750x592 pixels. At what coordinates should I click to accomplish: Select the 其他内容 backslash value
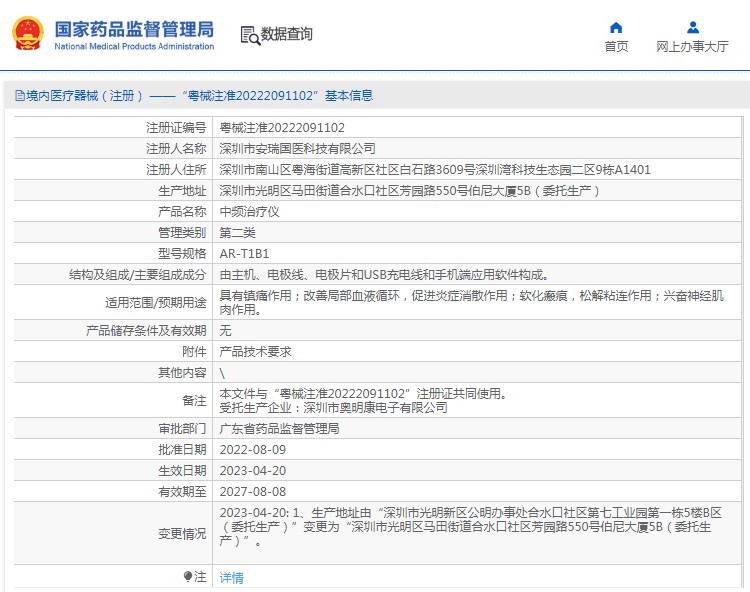pyautogui.click(x=222, y=373)
